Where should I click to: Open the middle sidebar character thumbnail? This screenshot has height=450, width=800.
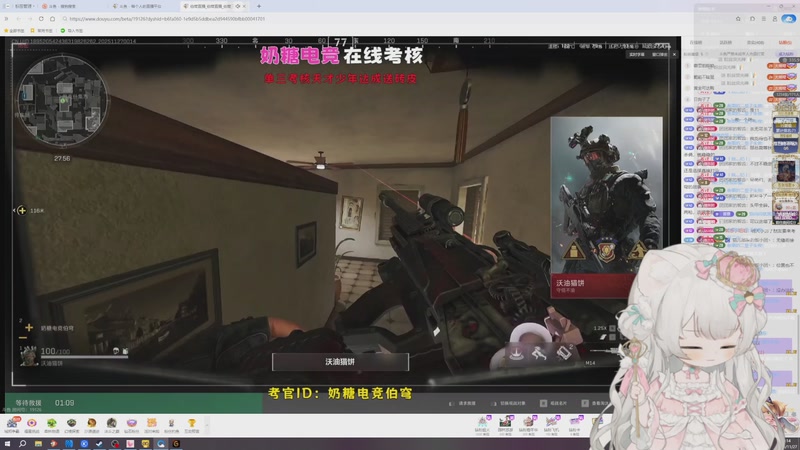pyautogui.click(x=786, y=171)
